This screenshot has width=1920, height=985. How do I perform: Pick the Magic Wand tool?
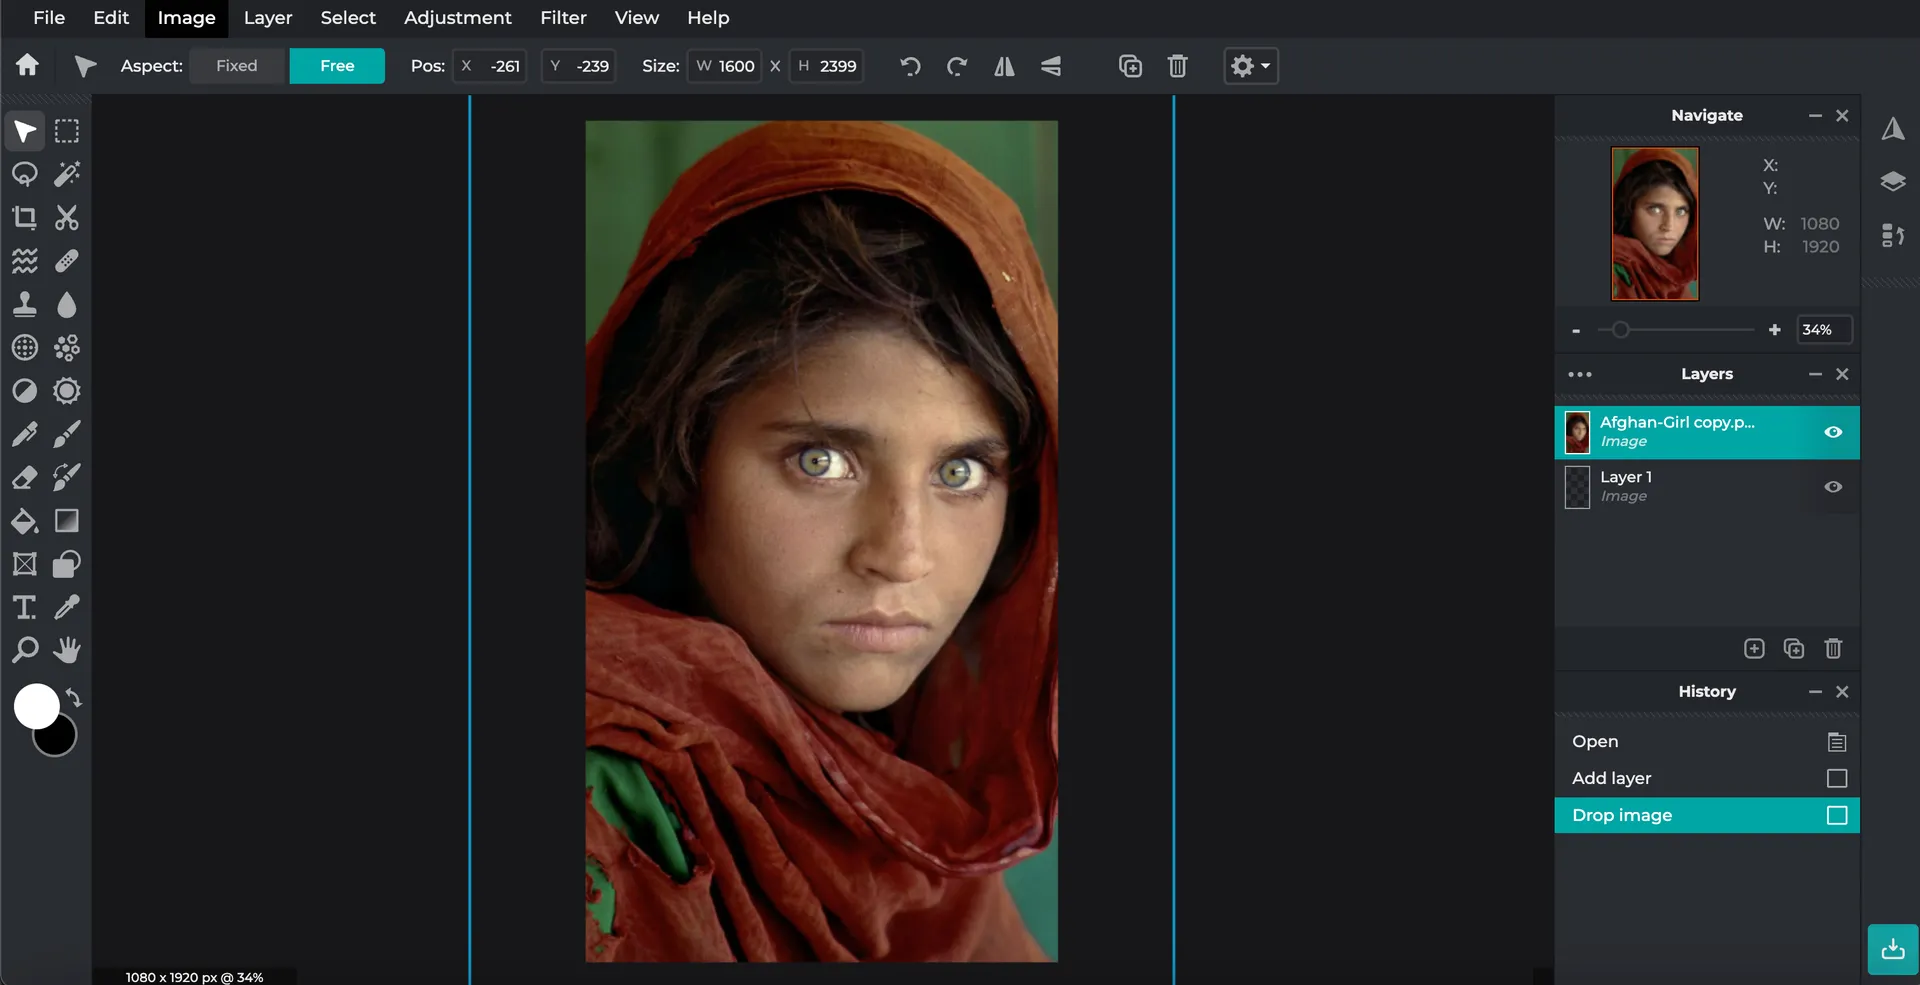pos(67,174)
